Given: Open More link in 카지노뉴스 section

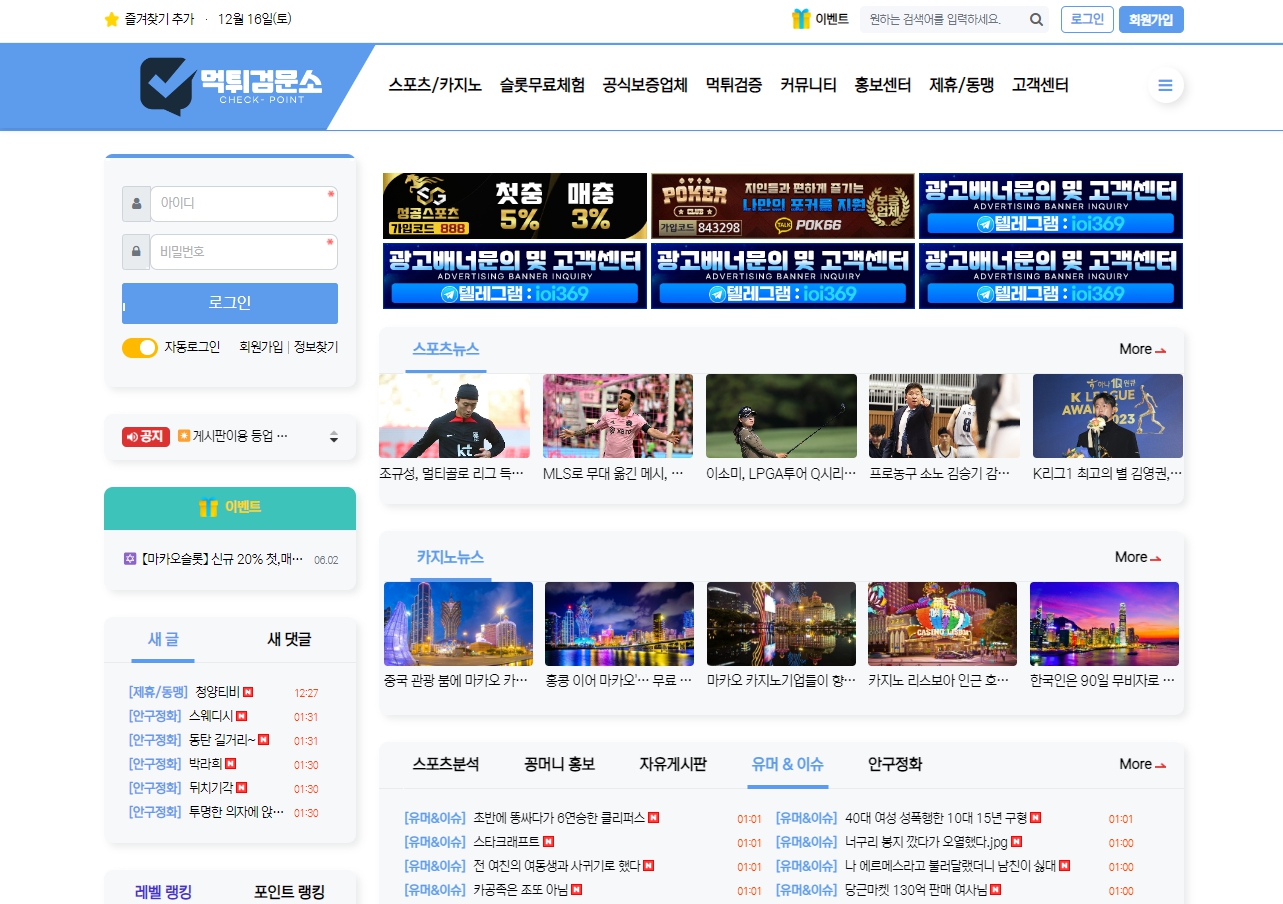Looking at the screenshot, I should tap(1138, 557).
